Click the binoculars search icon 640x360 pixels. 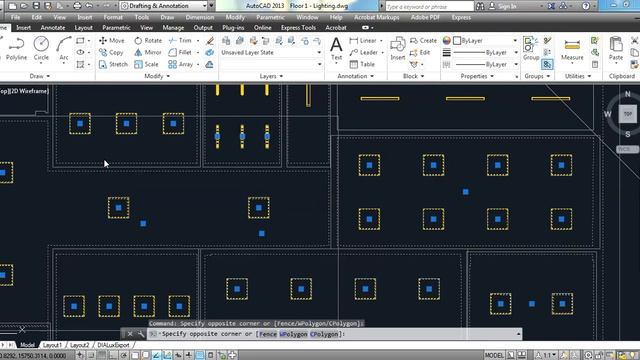[480, 6]
